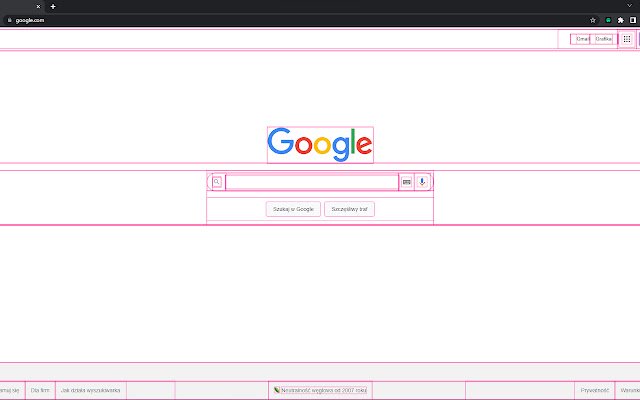The height and width of the screenshot is (400, 640).
Task: View site information via the lock icon
Action: tap(9, 20)
